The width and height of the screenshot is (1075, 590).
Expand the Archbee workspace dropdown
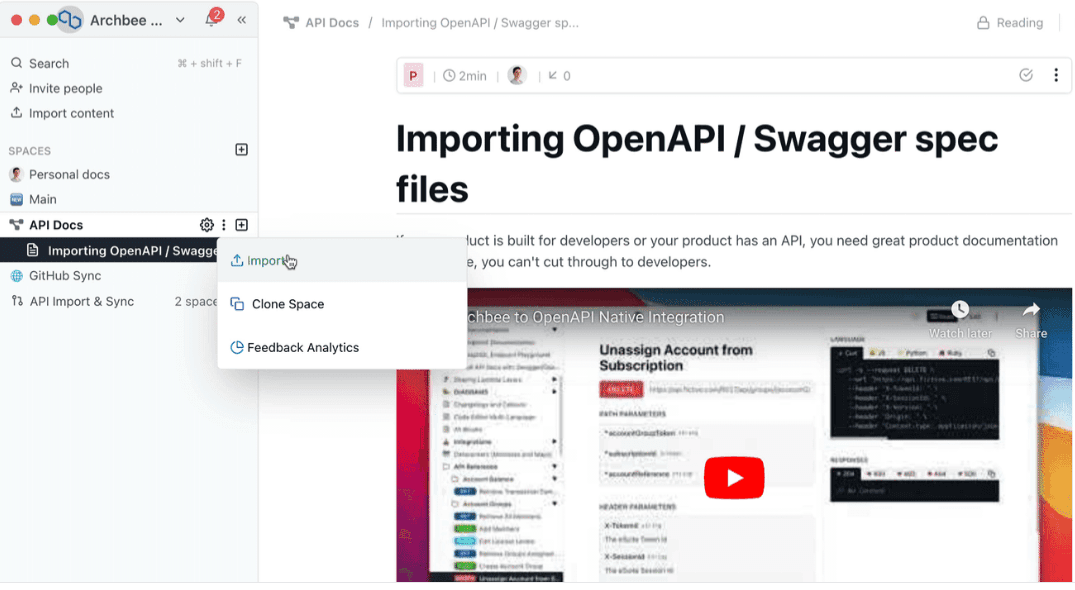180,20
